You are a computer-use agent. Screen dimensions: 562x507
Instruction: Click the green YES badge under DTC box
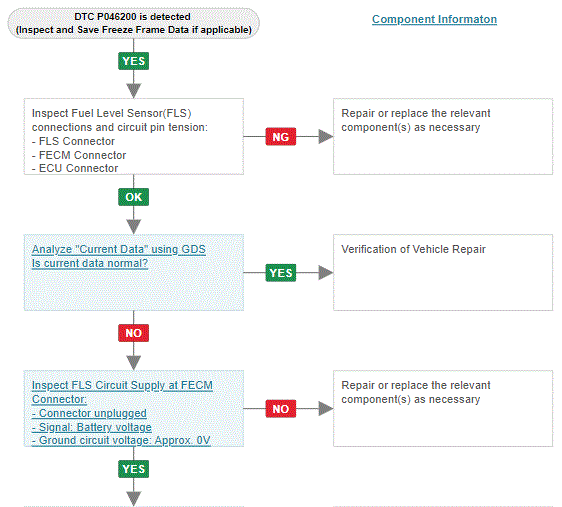133,61
